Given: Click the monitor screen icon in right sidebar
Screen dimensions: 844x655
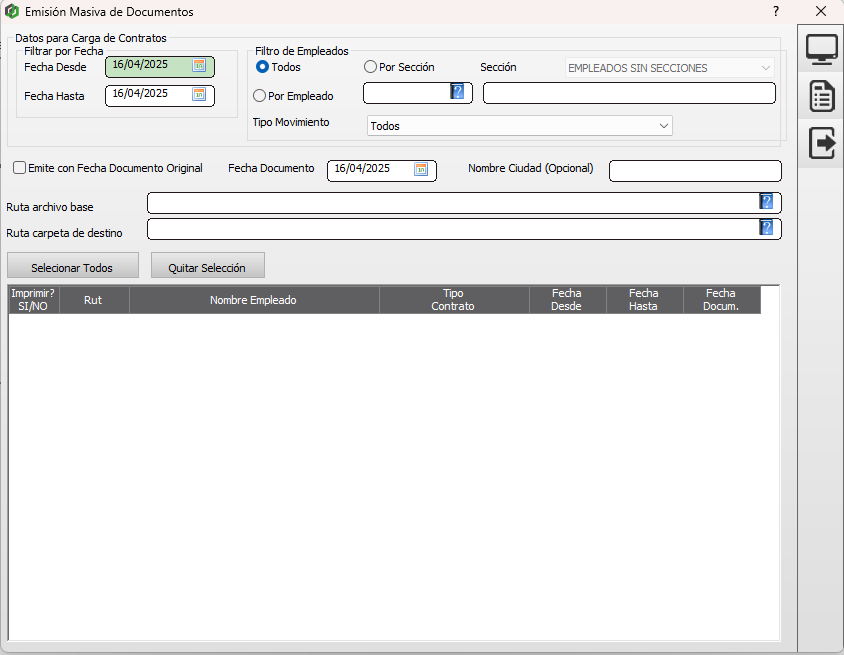Looking at the screenshot, I should [822, 49].
